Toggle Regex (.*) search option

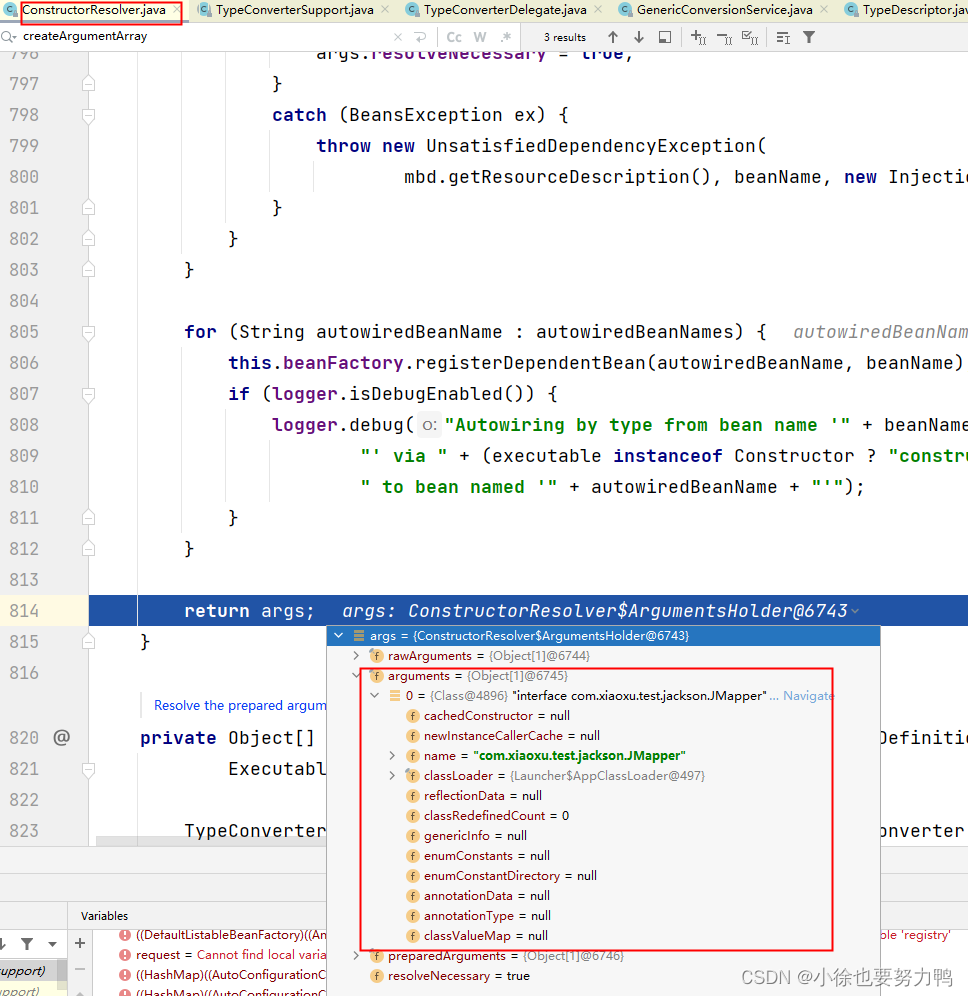click(x=506, y=37)
